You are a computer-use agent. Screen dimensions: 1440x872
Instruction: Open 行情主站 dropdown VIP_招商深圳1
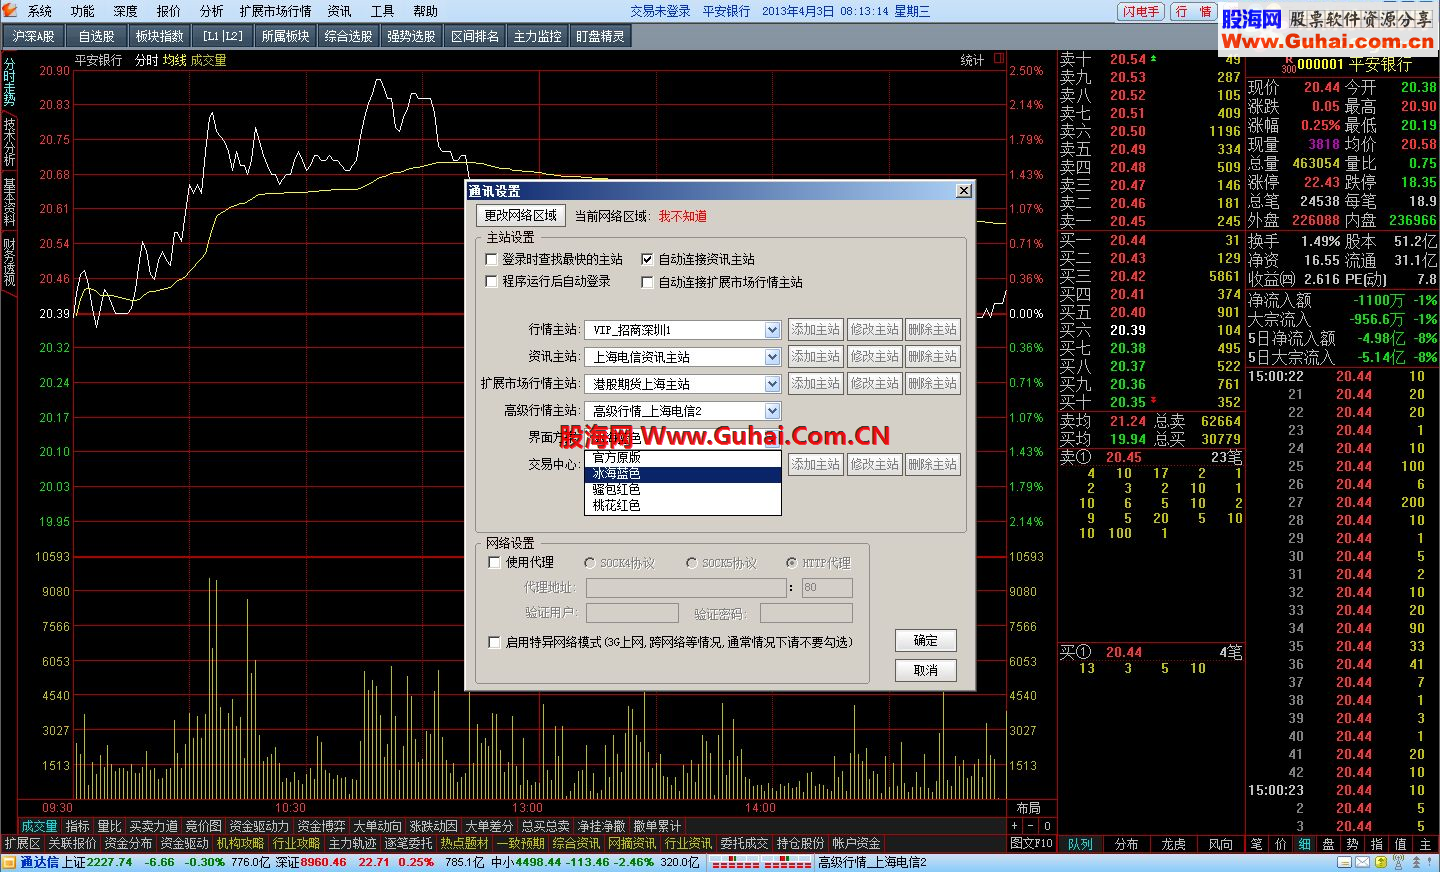point(683,330)
